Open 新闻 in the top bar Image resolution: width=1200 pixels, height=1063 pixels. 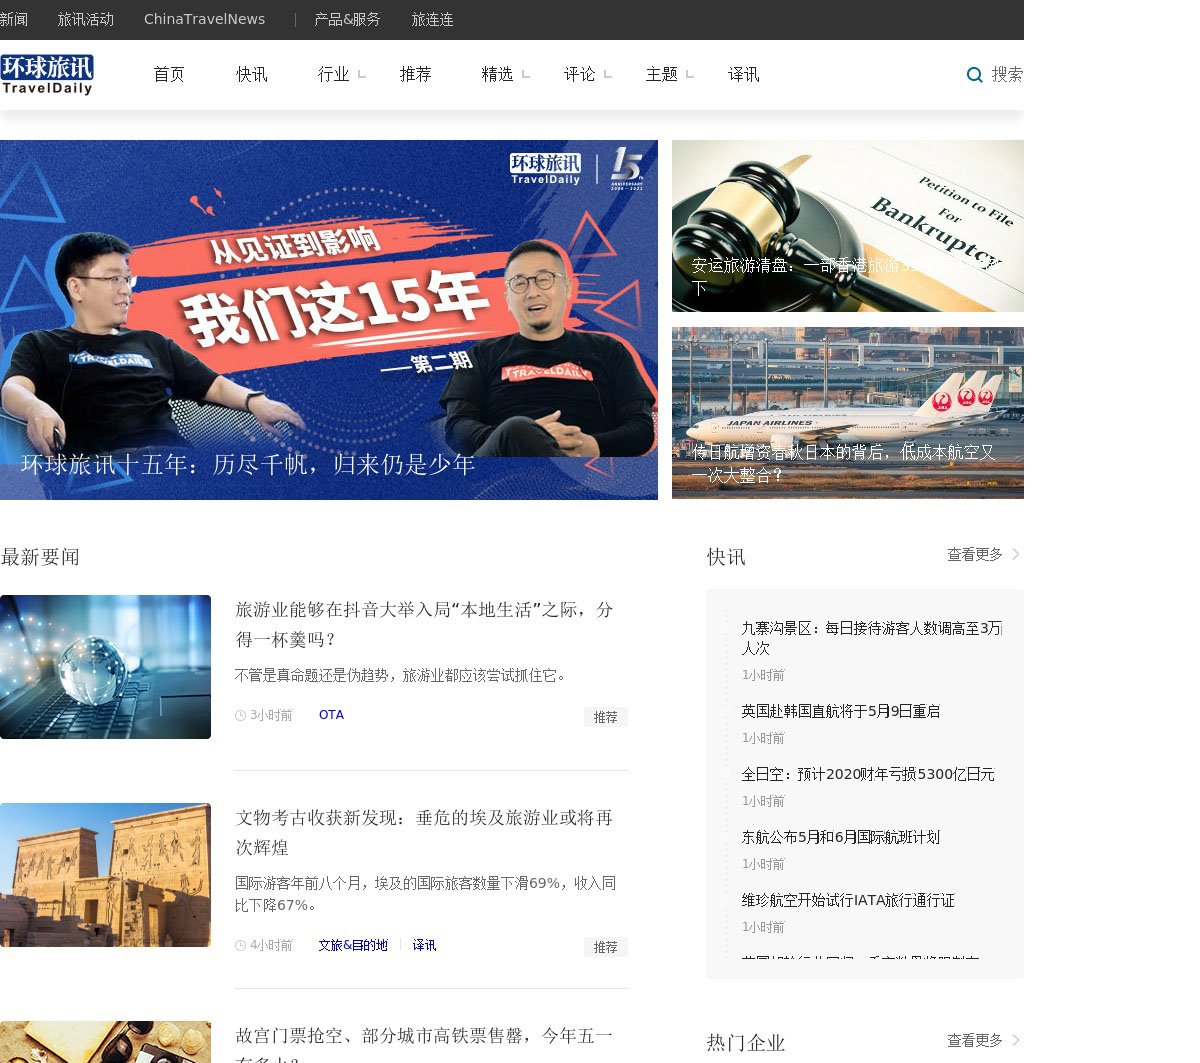click(14, 19)
